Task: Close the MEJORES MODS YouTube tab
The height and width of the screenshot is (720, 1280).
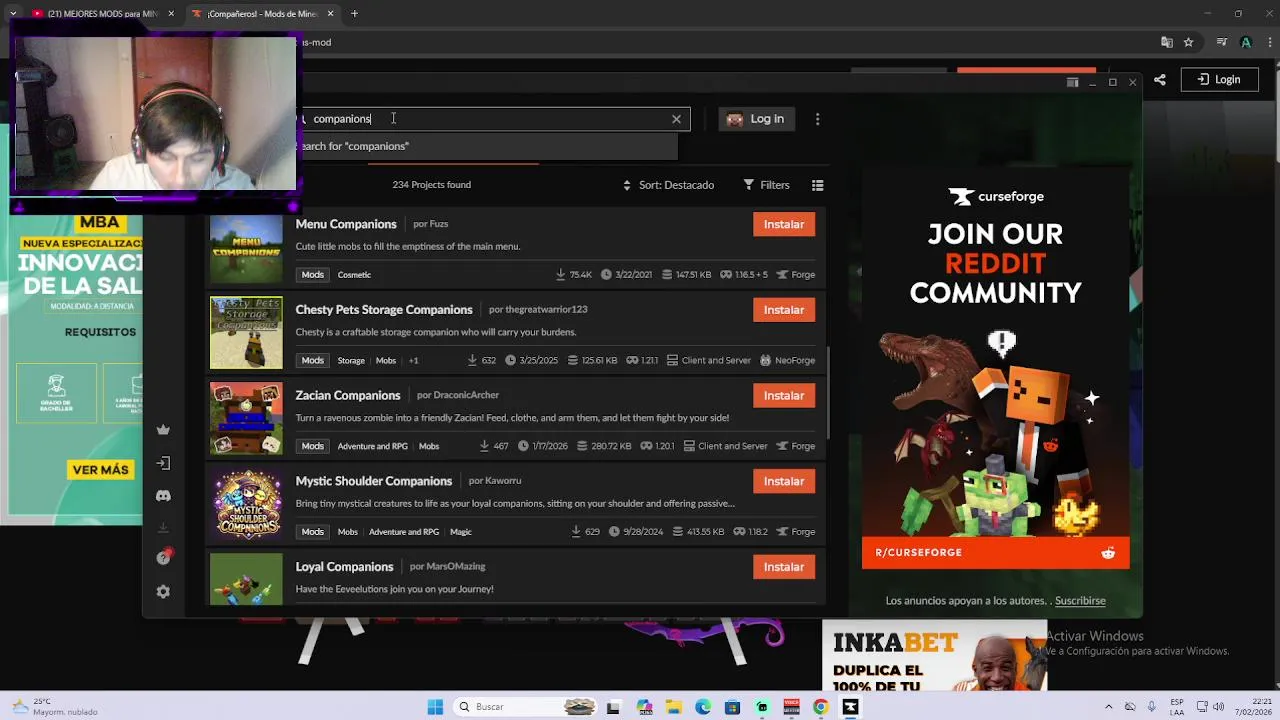Action: tap(171, 14)
